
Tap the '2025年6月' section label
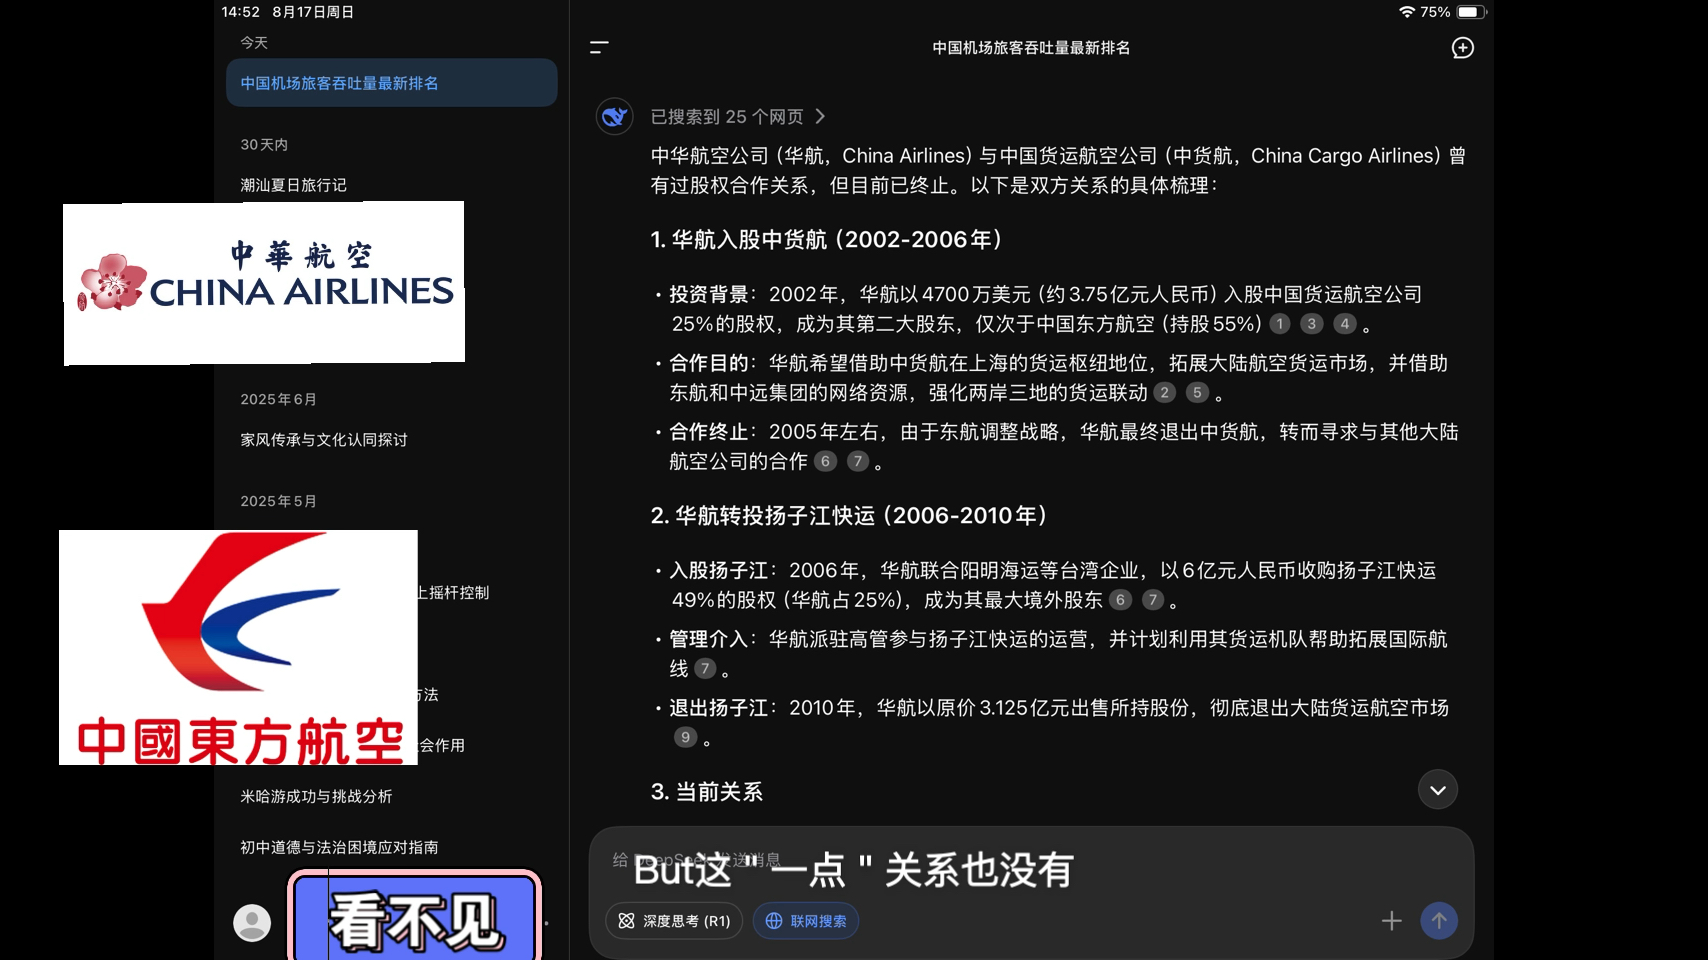coord(278,399)
